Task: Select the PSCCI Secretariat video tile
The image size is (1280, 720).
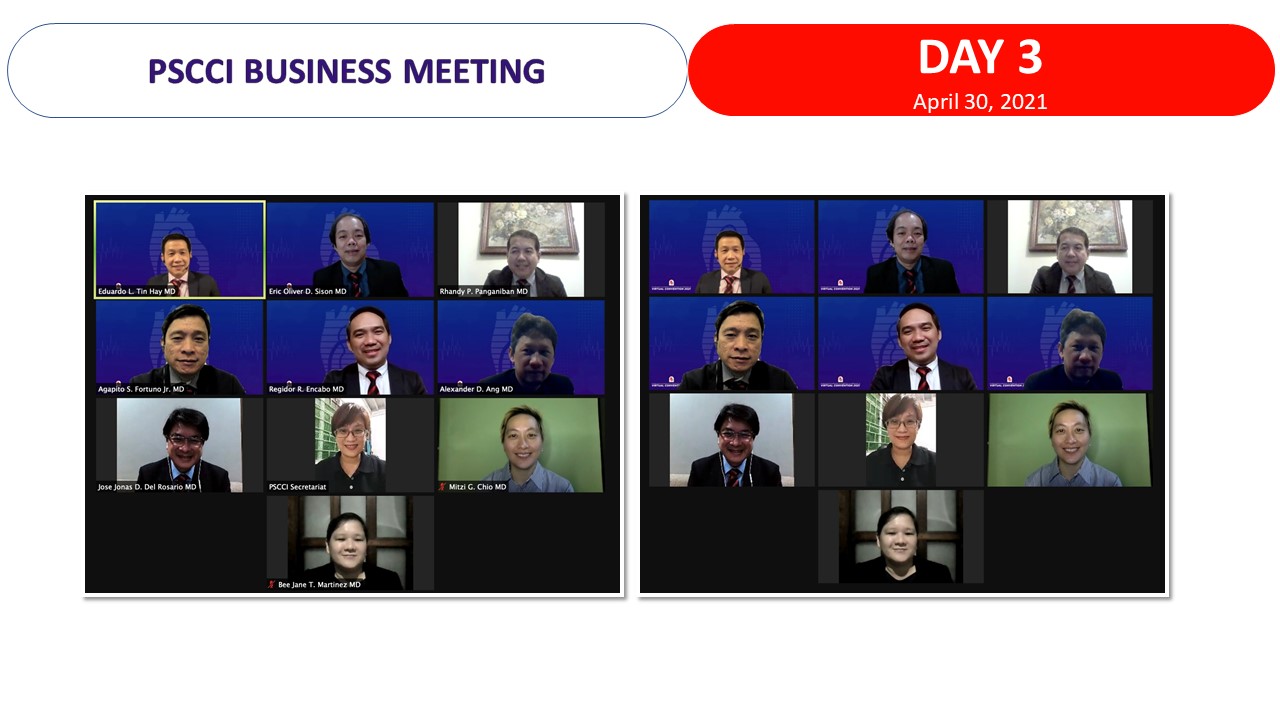Action: point(350,445)
